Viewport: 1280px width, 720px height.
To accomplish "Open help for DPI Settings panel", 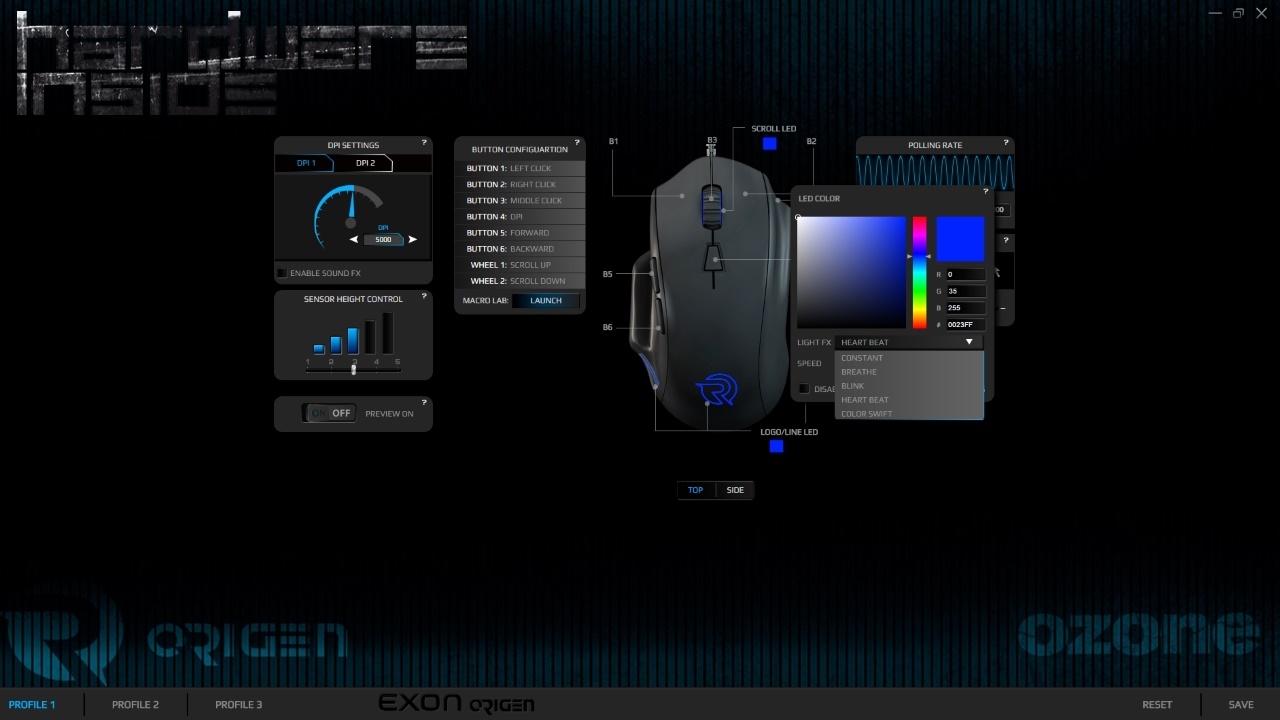I will [x=424, y=143].
